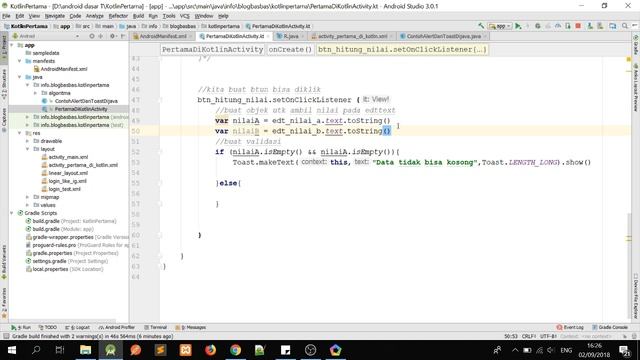Toggle code fold at line 47
Viewport: 640px width, 360px height.
tap(161, 100)
